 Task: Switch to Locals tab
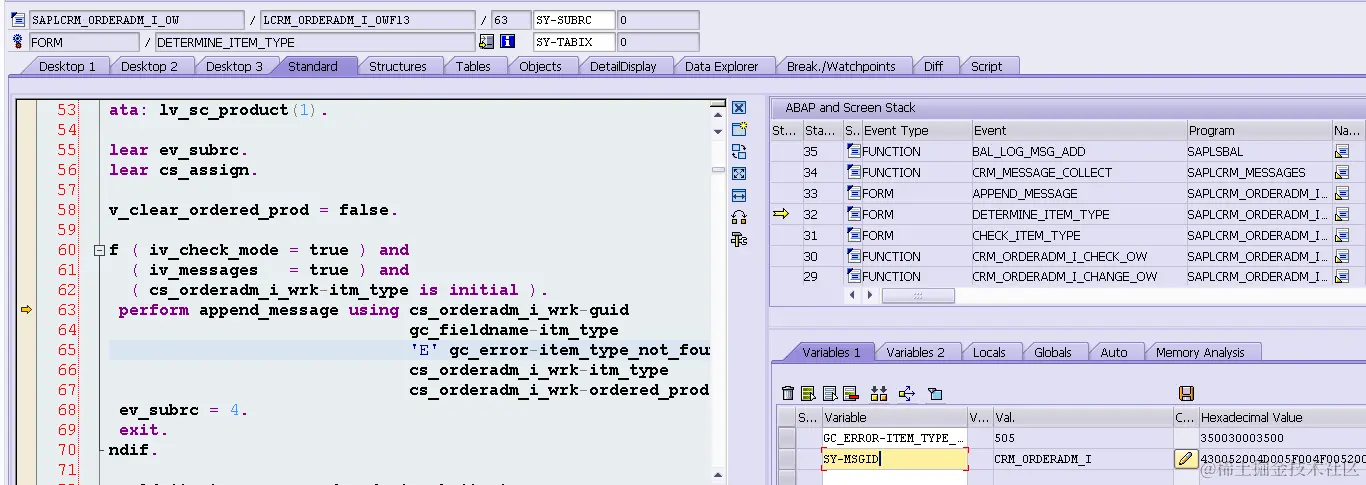pos(989,352)
